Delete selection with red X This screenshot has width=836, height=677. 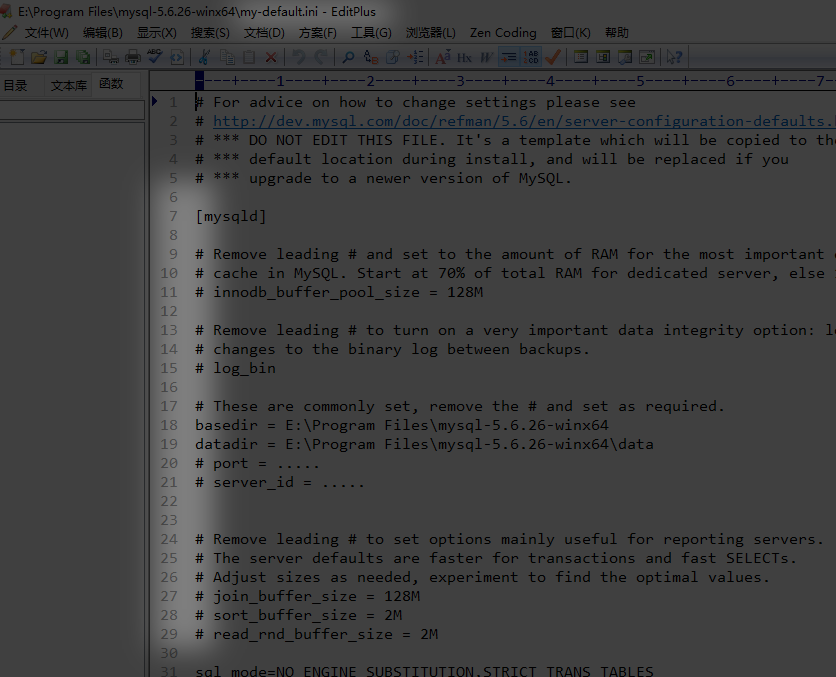click(x=271, y=57)
